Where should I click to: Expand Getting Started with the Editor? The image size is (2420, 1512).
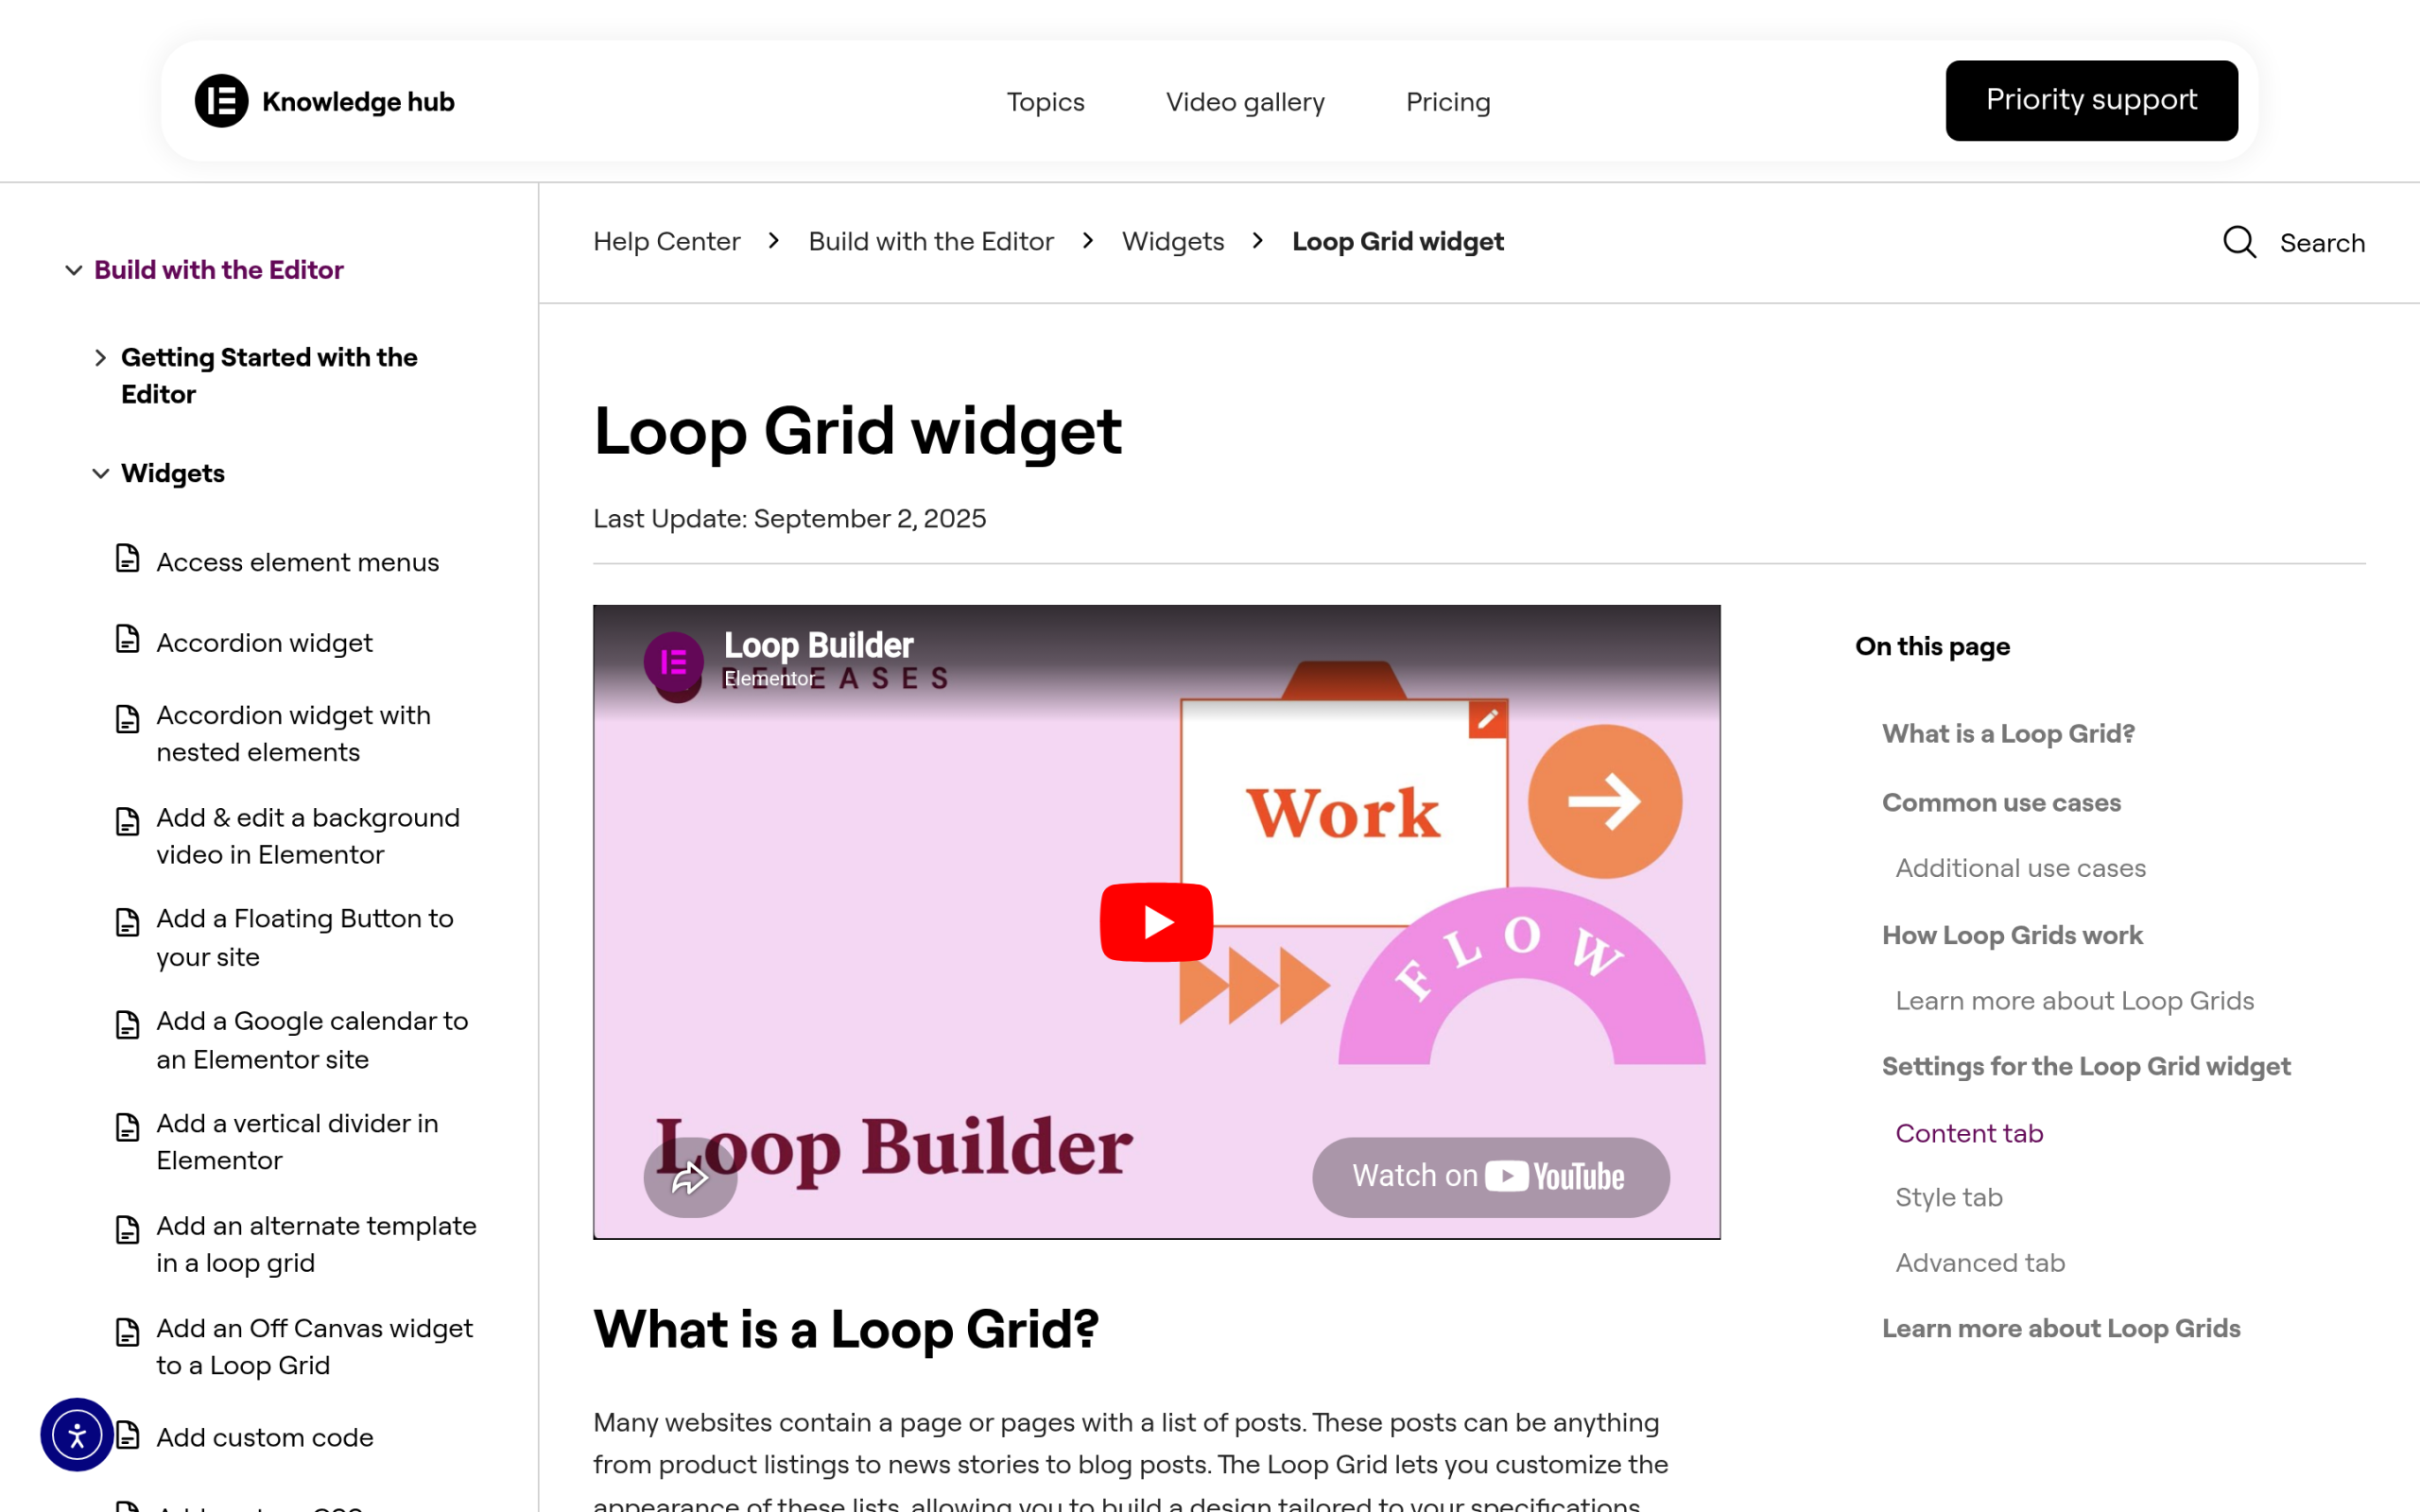(x=100, y=358)
